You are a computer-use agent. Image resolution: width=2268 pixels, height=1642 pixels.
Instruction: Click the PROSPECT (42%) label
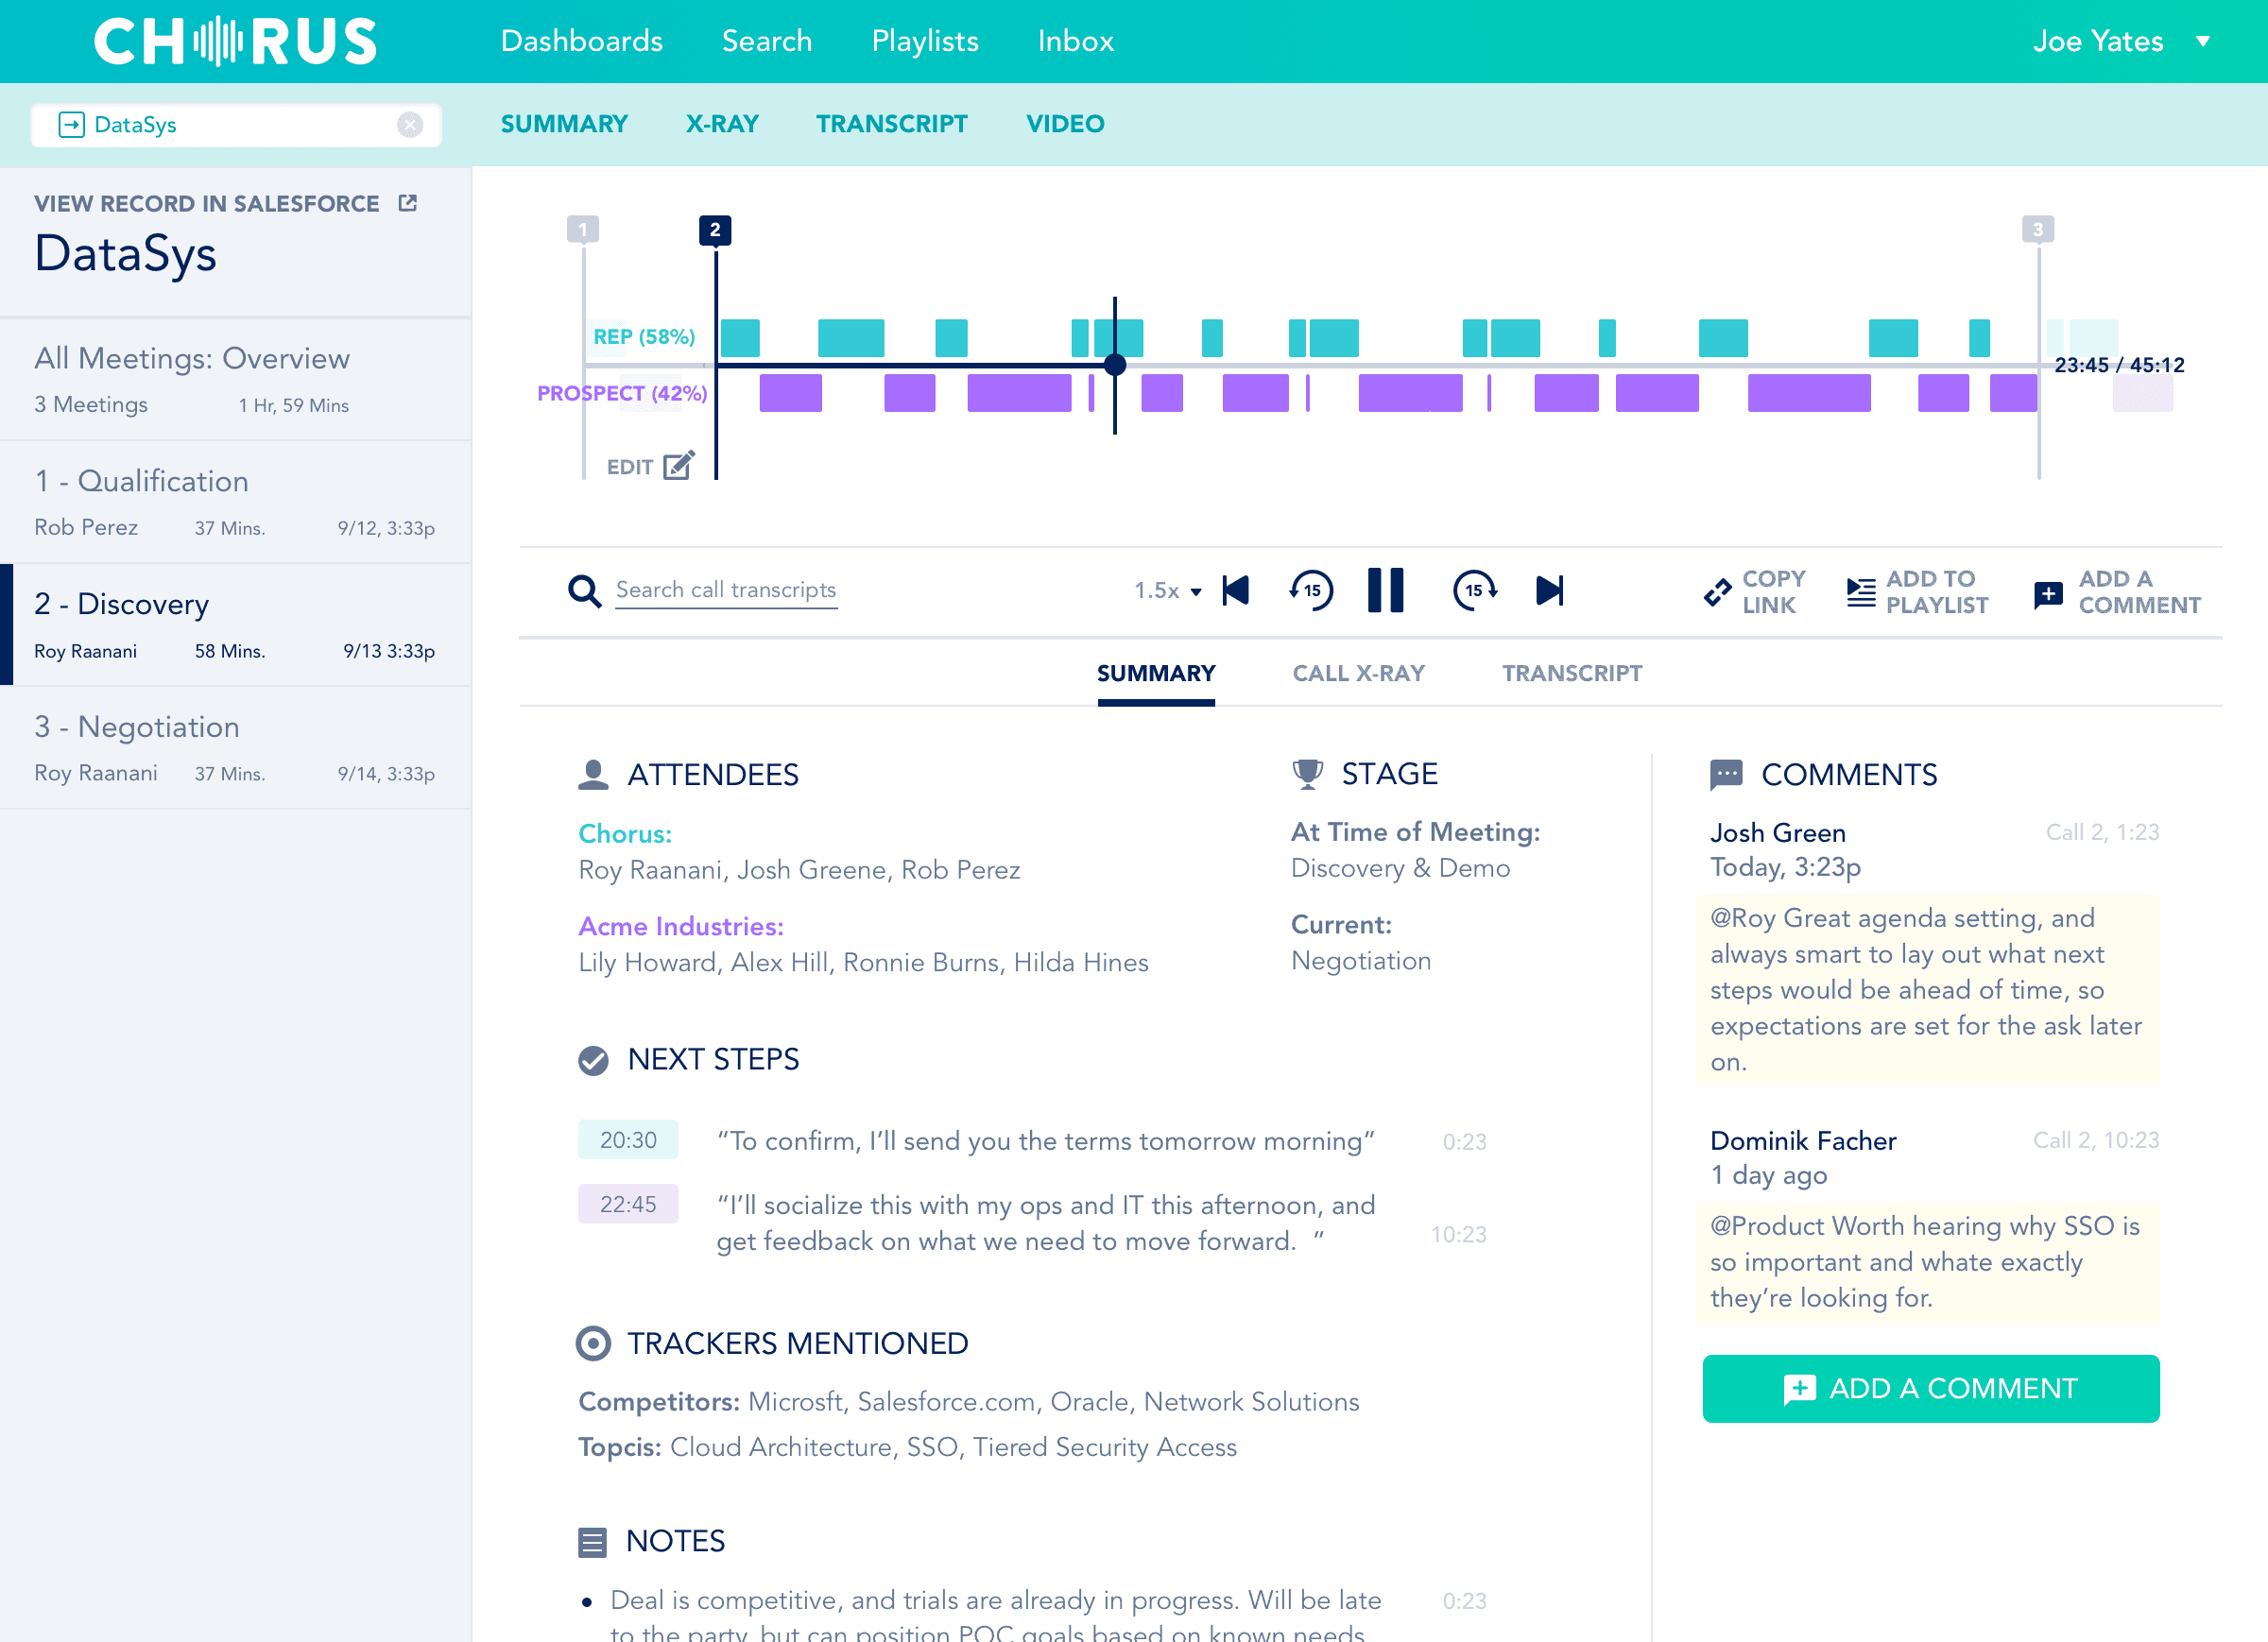point(622,394)
